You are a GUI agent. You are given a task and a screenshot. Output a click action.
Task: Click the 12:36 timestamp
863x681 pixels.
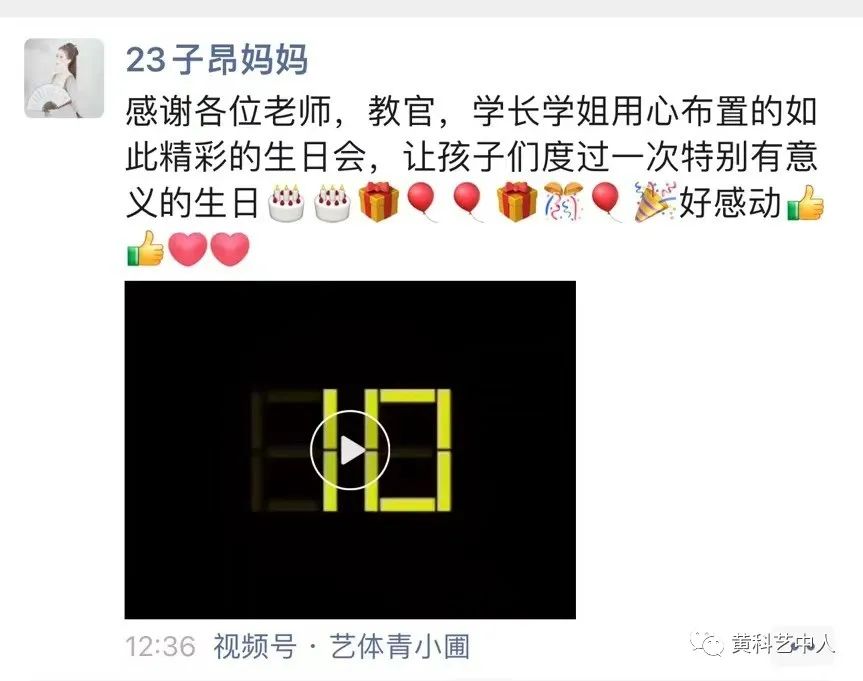point(160,647)
